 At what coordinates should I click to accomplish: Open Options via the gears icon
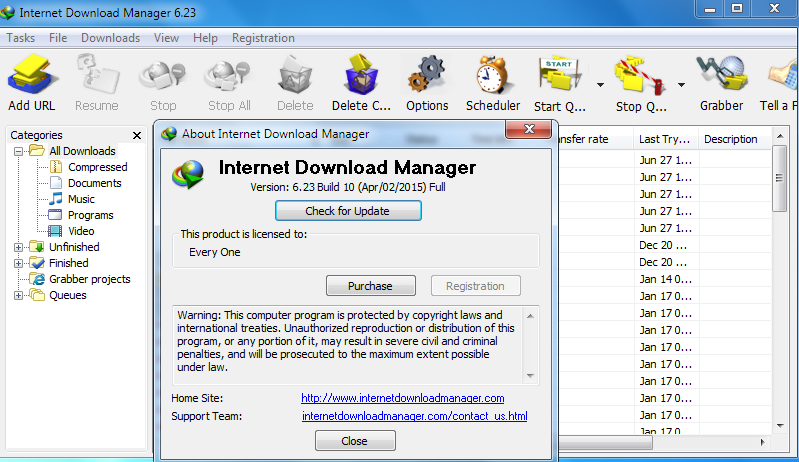[x=427, y=76]
